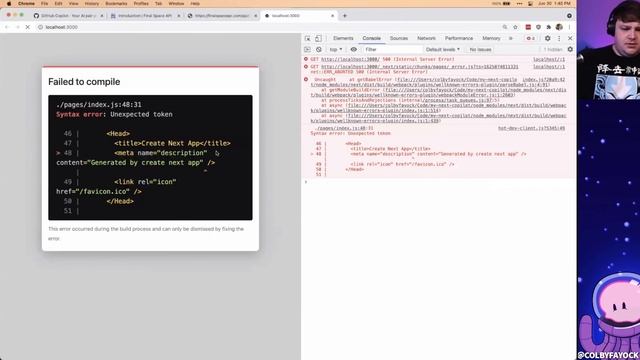Click the '1 hidden' console label
The image size is (640, 360).
(x=553, y=49)
